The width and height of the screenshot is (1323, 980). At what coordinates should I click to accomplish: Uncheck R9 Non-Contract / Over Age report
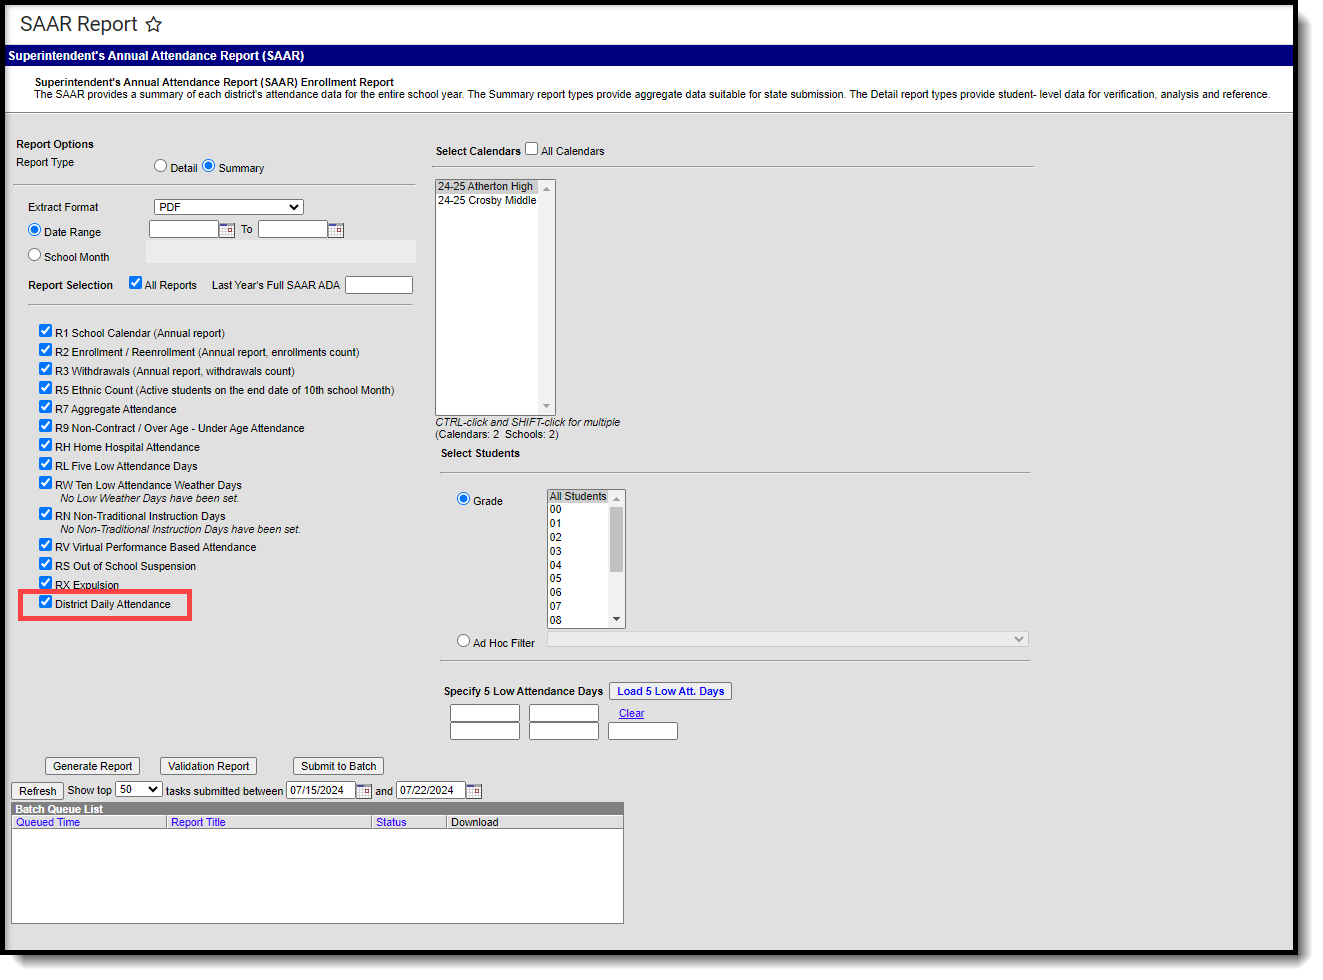pyautogui.click(x=46, y=426)
